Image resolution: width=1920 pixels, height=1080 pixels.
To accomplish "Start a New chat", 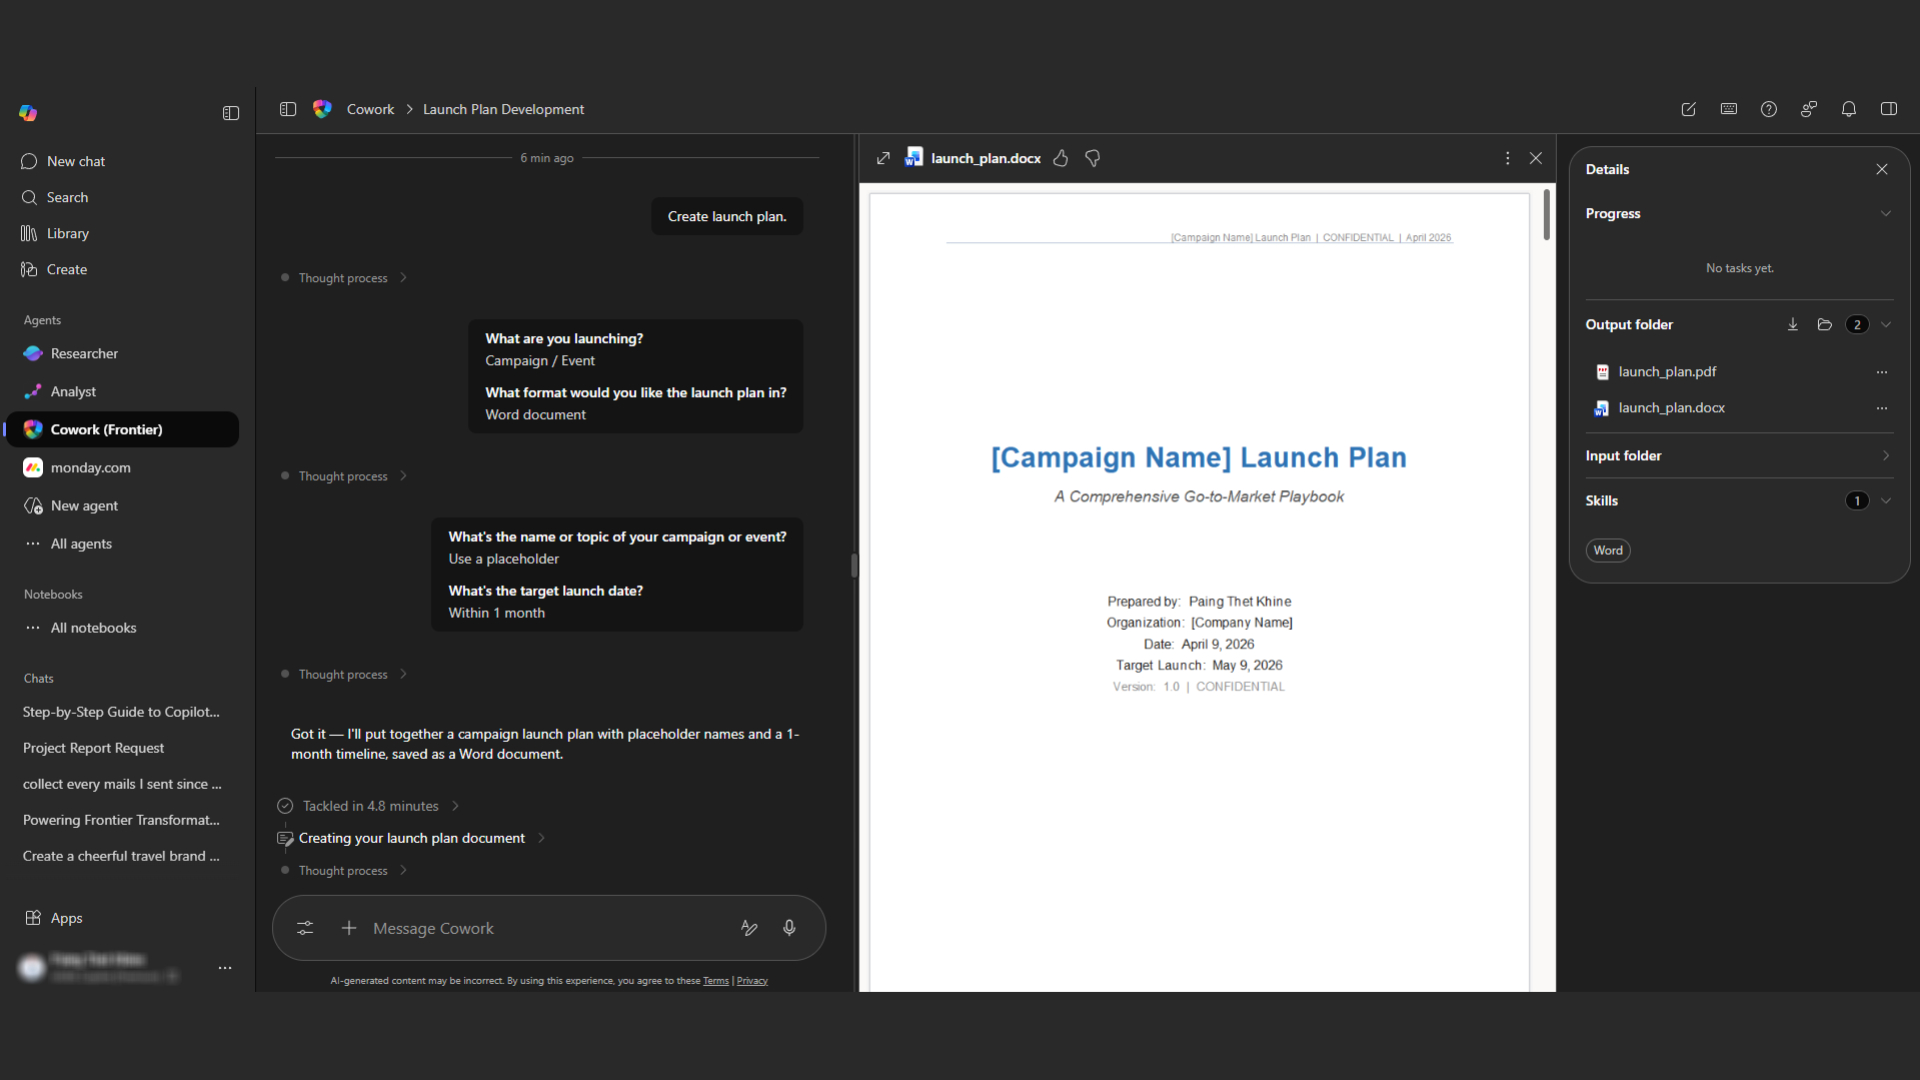I will click(75, 161).
